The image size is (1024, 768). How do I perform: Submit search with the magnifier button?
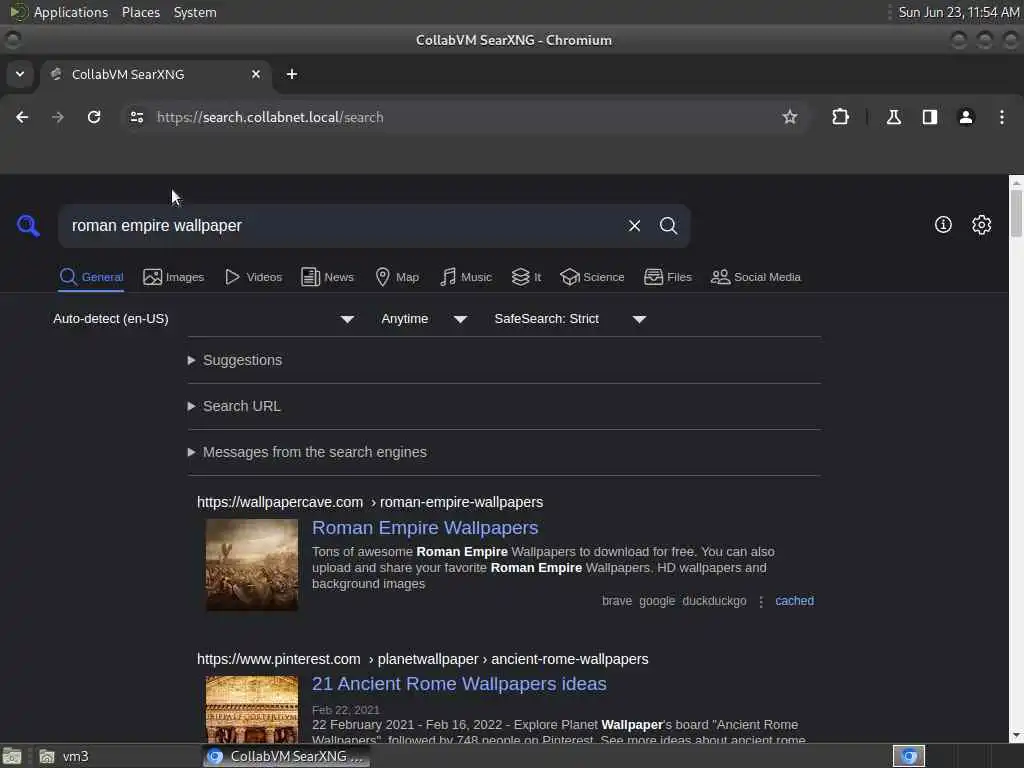(x=668, y=226)
